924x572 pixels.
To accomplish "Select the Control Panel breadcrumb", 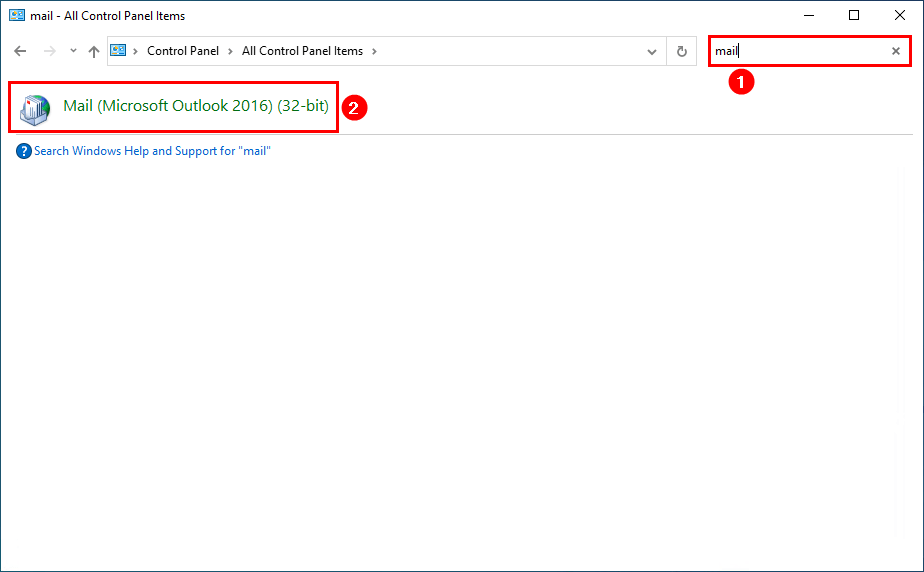I will [183, 51].
